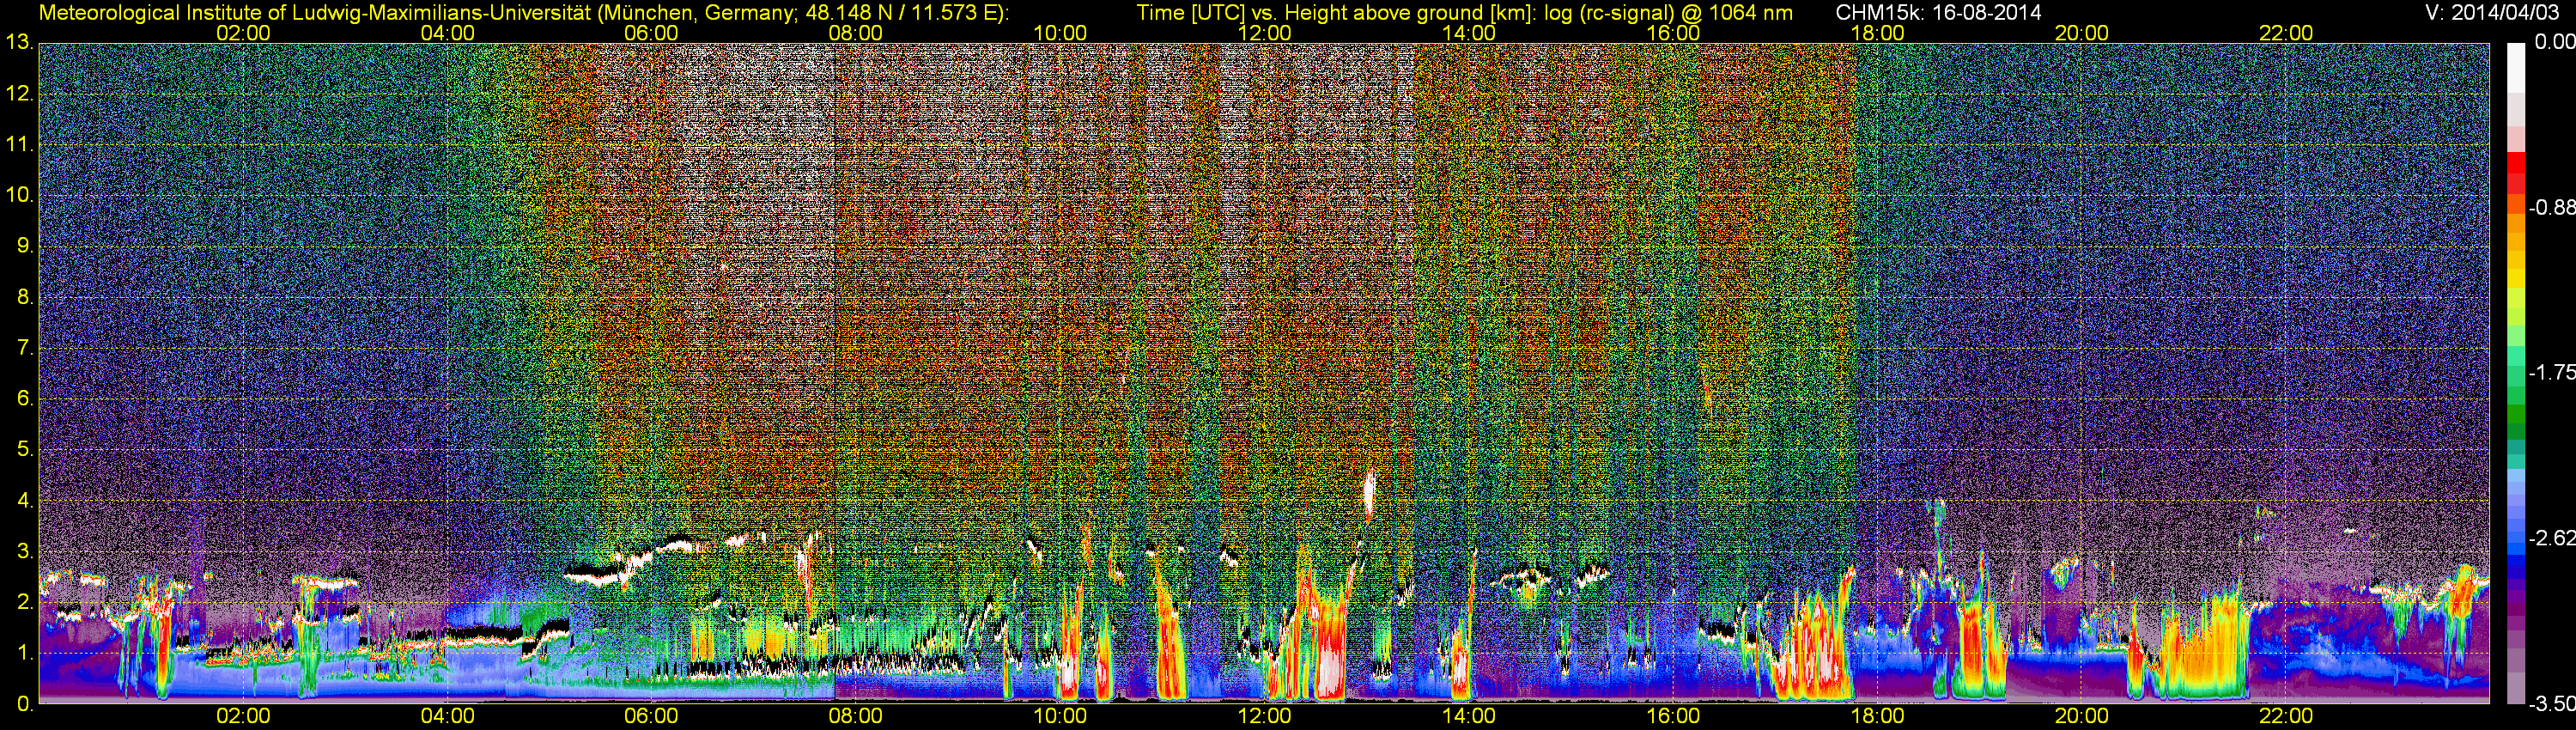Click the 4. km height axis label

(x=25, y=500)
